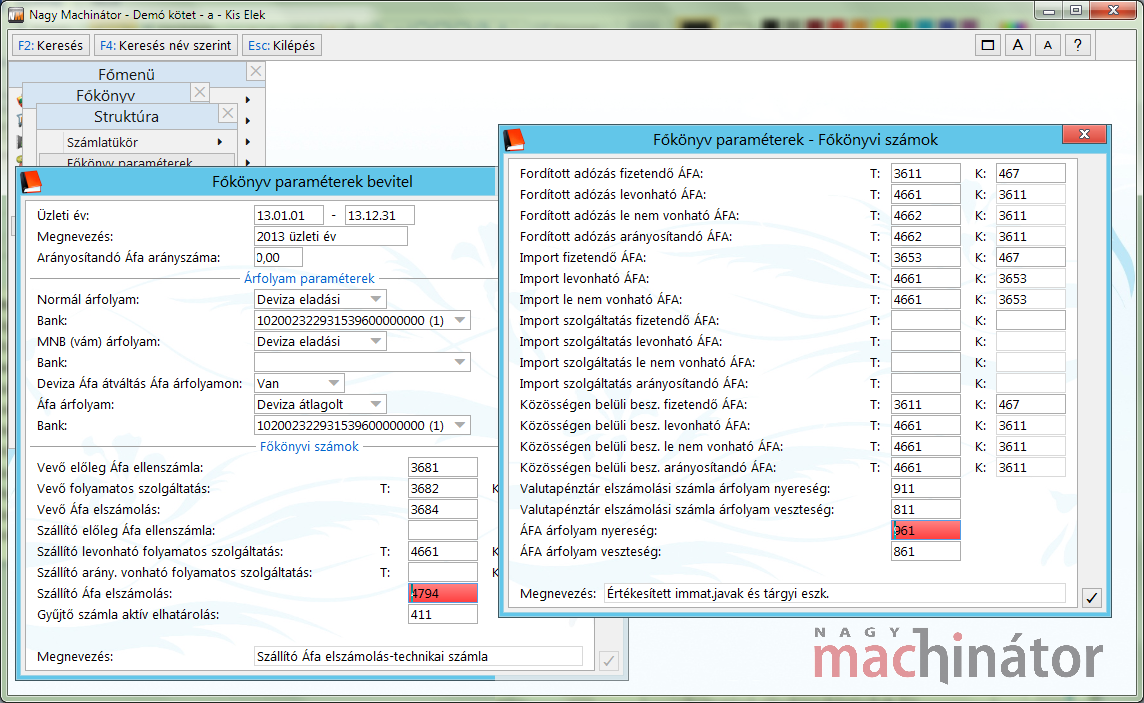Click empty Szállító előleg Áfa ellenszámla field
This screenshot has width=1144, height=703.
click(x=443, y=530)
